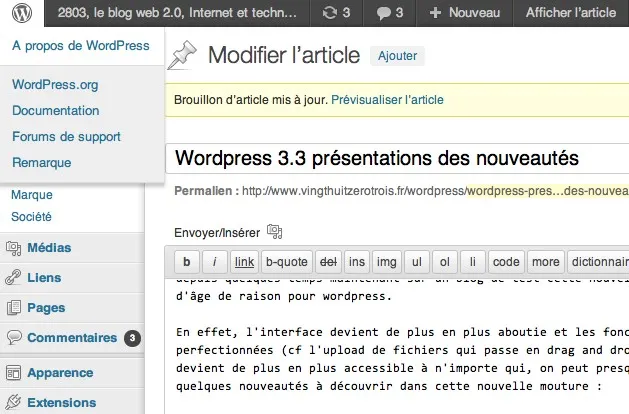Click the Médias sidebar icon

tap(14, 248)
